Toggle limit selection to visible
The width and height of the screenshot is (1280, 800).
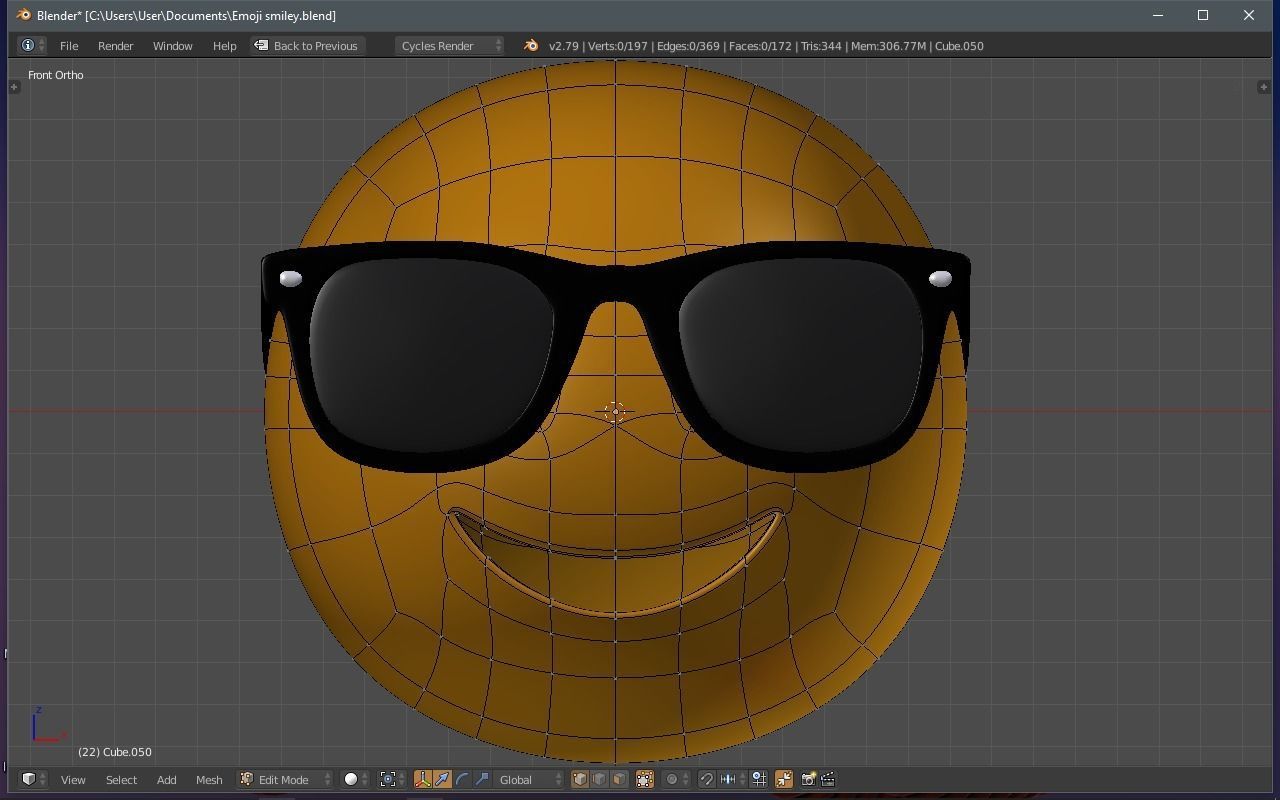tap(645, 779)
